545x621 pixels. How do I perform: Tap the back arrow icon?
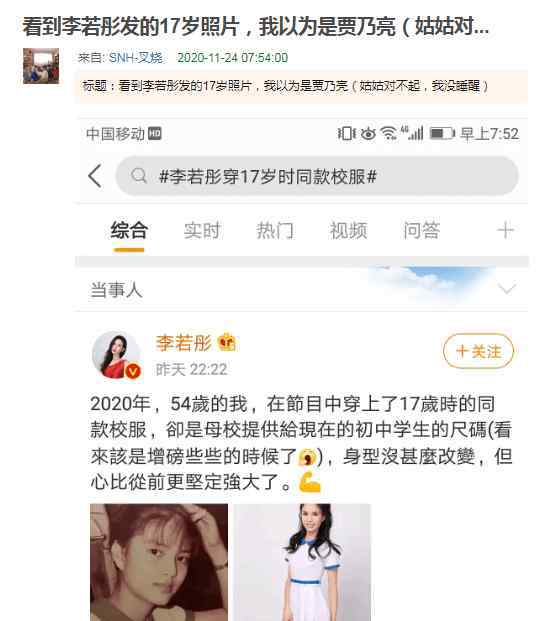pos(95,176)
